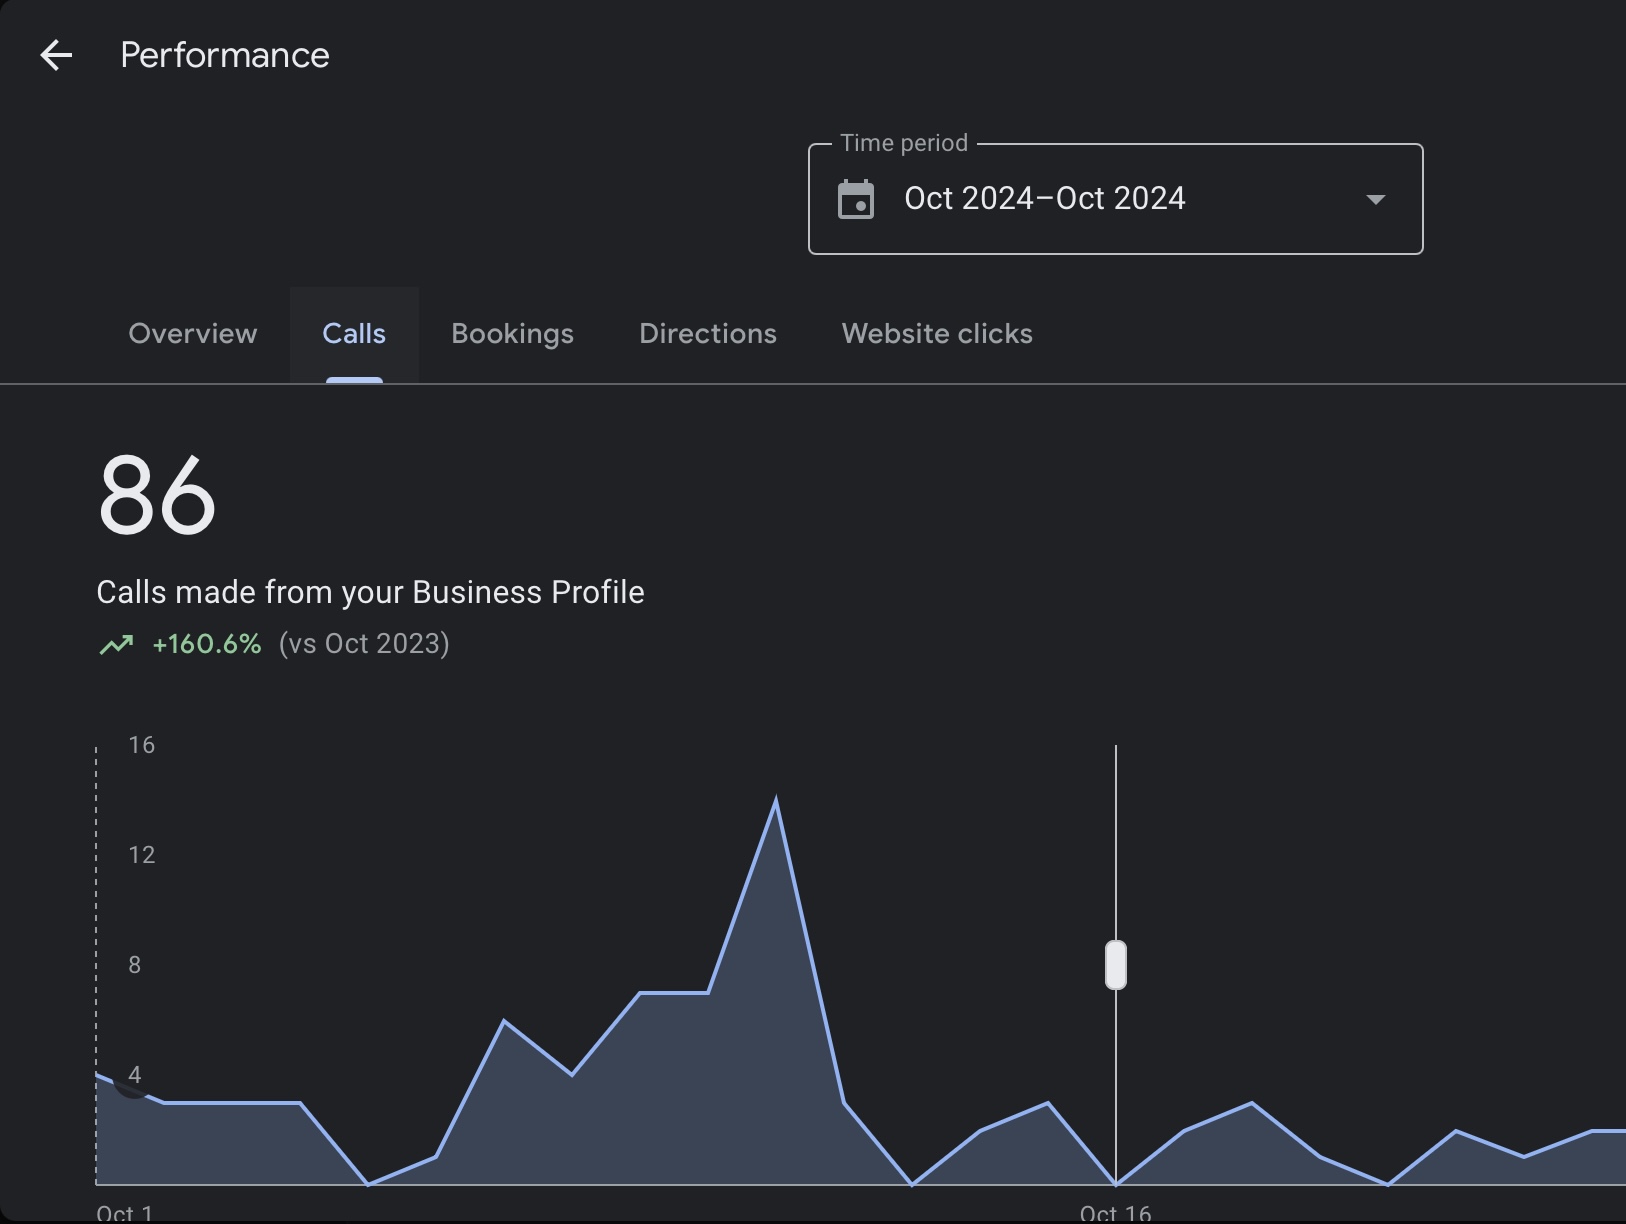Viewport: 1626px width, 1224px height.
Task: Click the Oct 1 axis label
Action: coord(125,1213)
